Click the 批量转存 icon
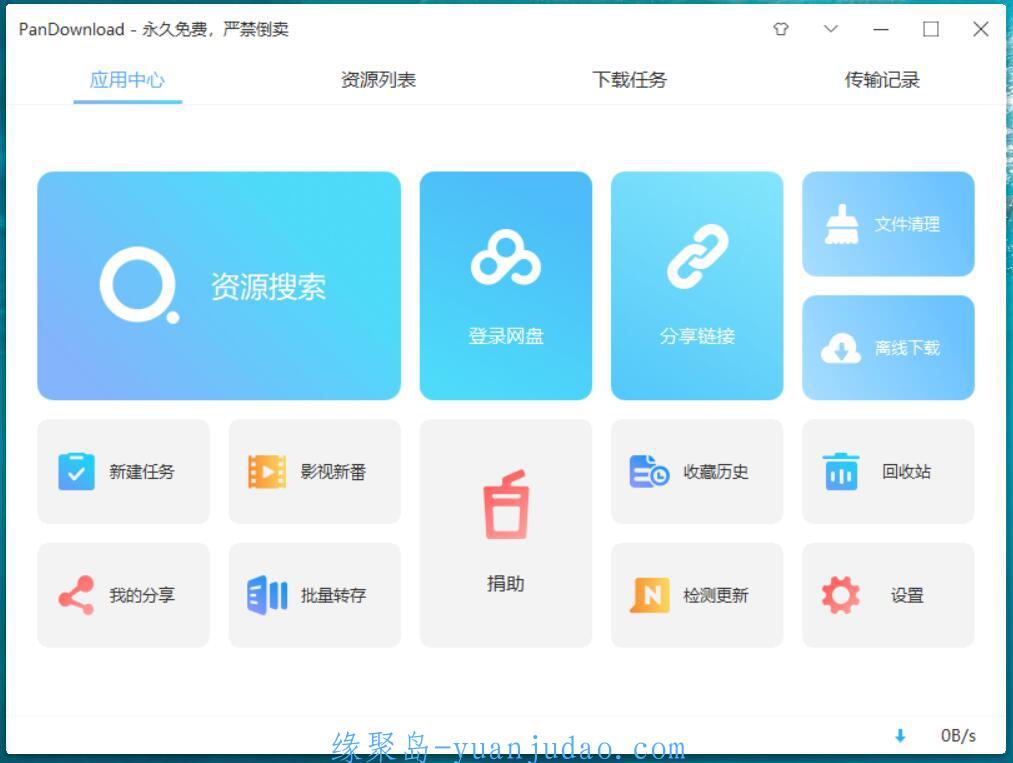 coord(267,595)
